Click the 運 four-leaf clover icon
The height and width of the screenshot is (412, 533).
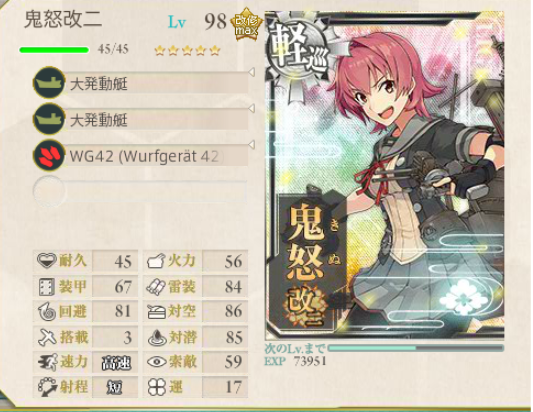click(156, 387)
